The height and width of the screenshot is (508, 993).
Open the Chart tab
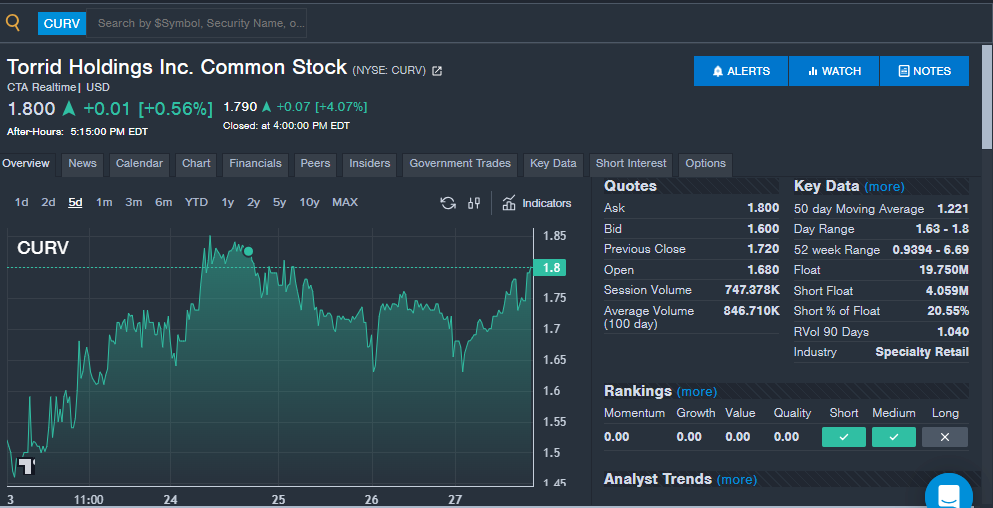(196, 163)
